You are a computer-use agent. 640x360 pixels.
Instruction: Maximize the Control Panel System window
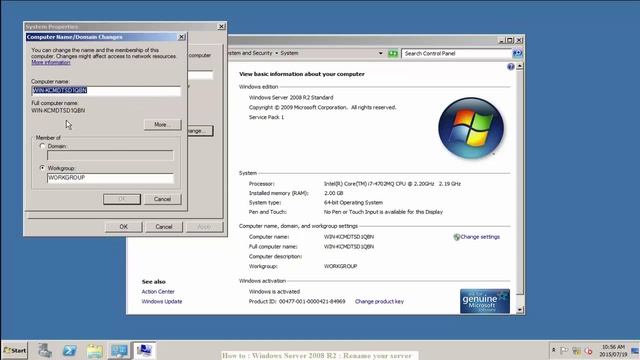(x=510, y=40)
